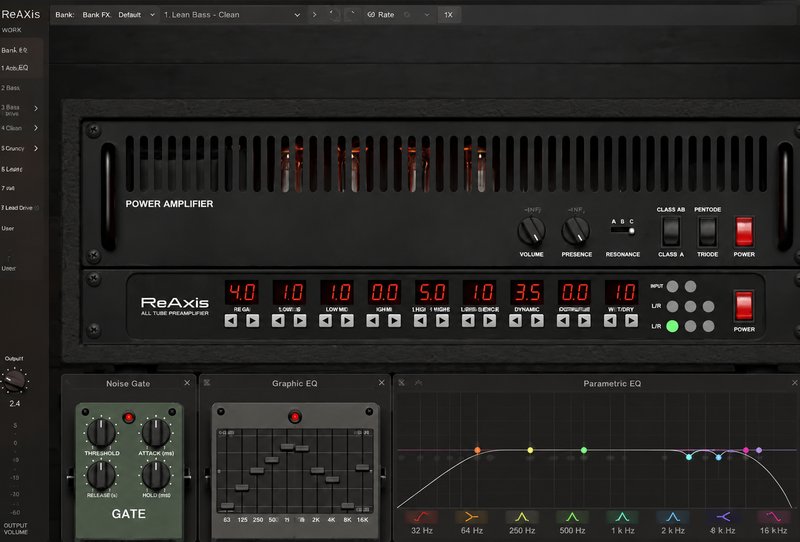This screenshot has width=800, height=542.
Task: Flip the CLASS AB / CLASS A switch
Action: click(671, 232)
